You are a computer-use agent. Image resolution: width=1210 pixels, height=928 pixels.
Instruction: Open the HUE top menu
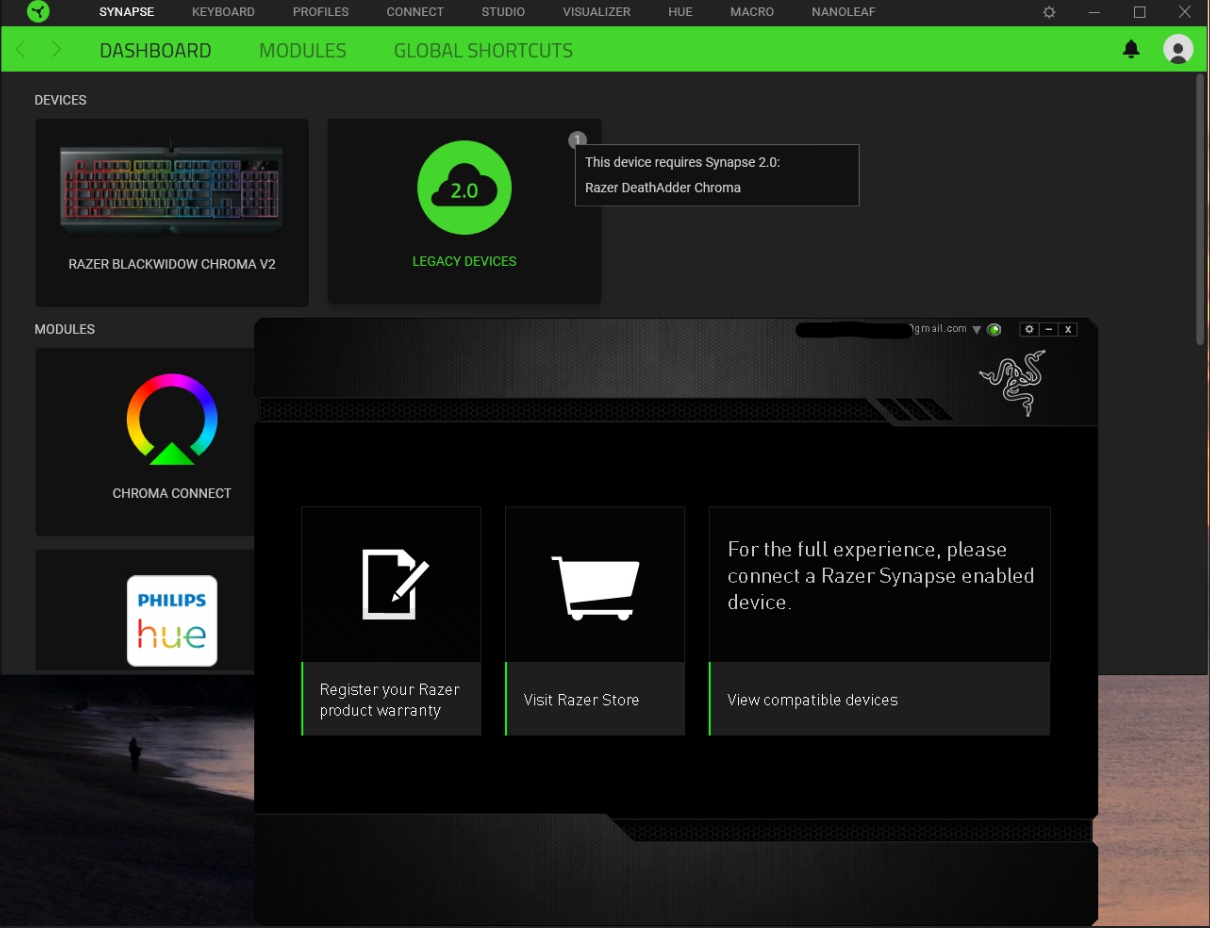680,12
